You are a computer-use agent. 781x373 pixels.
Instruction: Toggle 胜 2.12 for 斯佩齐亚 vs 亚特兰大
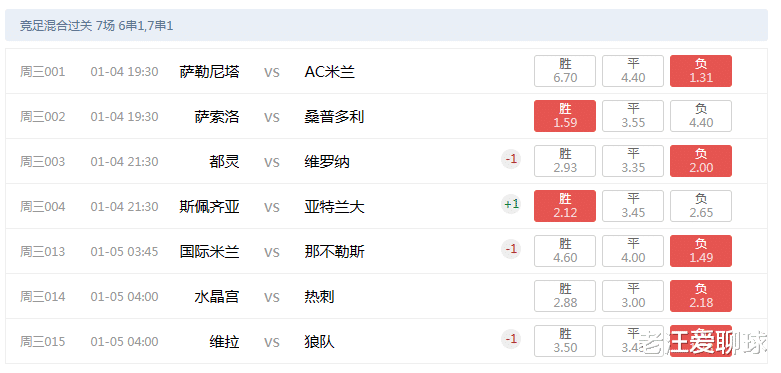[565, 206]
